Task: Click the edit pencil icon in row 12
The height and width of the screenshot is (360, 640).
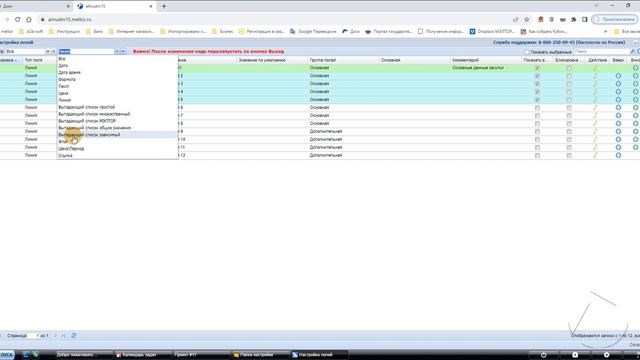Action: tap(595, 156)
